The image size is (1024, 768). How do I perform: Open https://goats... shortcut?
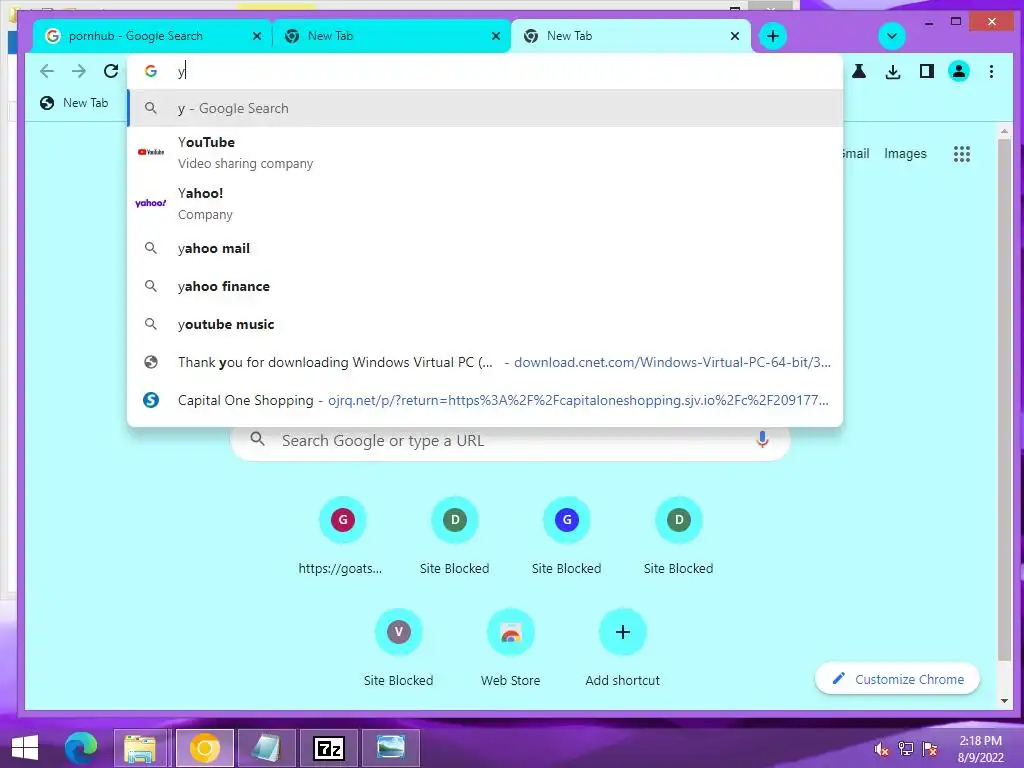(x=342, y=539)
